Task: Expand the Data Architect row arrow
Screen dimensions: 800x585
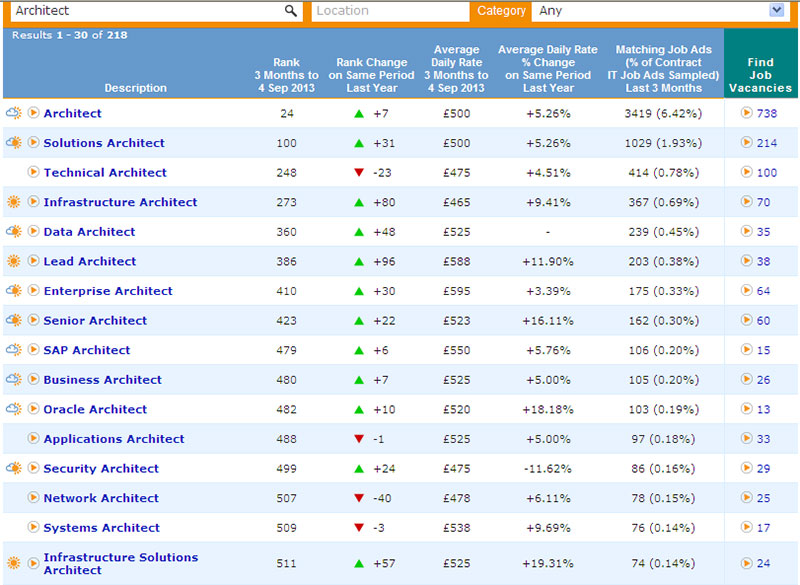Action: [x=33, y=231]
